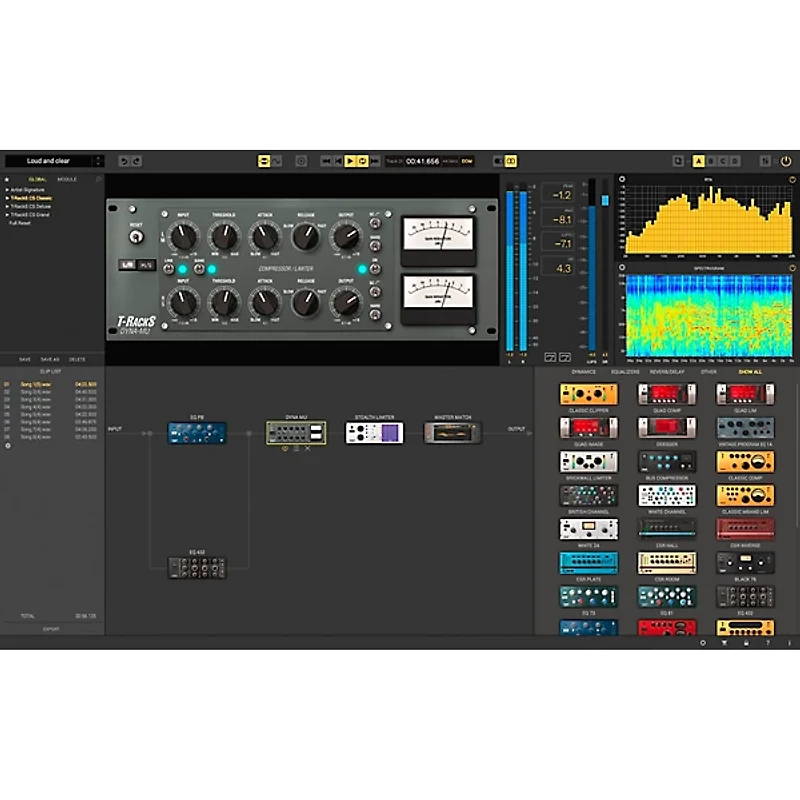Select the Classic Clipper module thumbnail
The image size is (800, 800).
(589, 395)
